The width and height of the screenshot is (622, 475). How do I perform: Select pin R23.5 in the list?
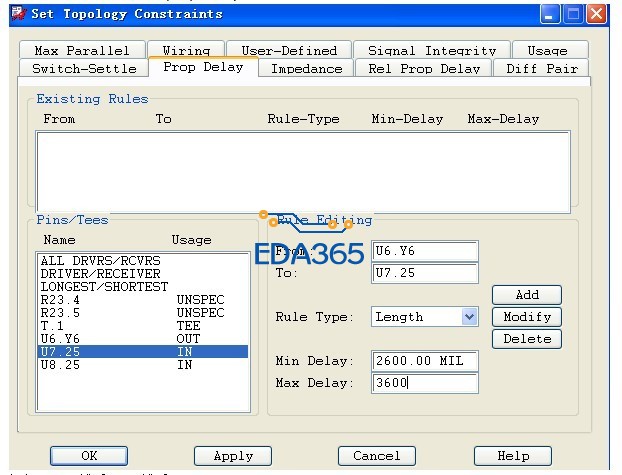tap(143, 313)
